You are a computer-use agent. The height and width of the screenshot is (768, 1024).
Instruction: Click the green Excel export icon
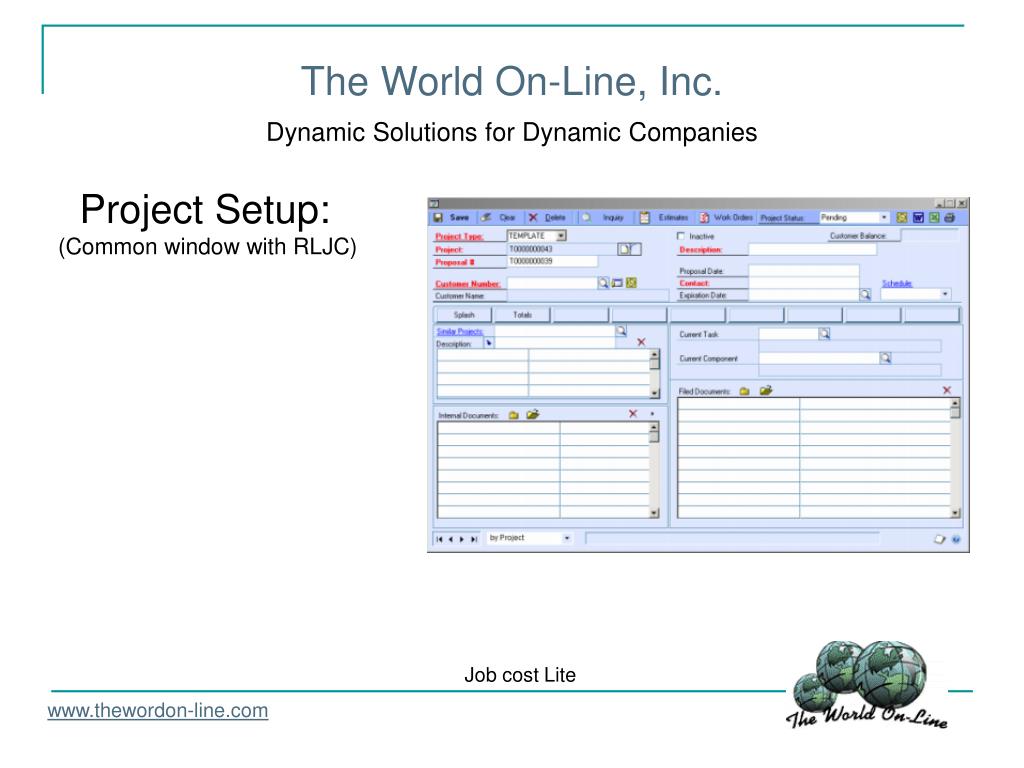pos(934,217)
